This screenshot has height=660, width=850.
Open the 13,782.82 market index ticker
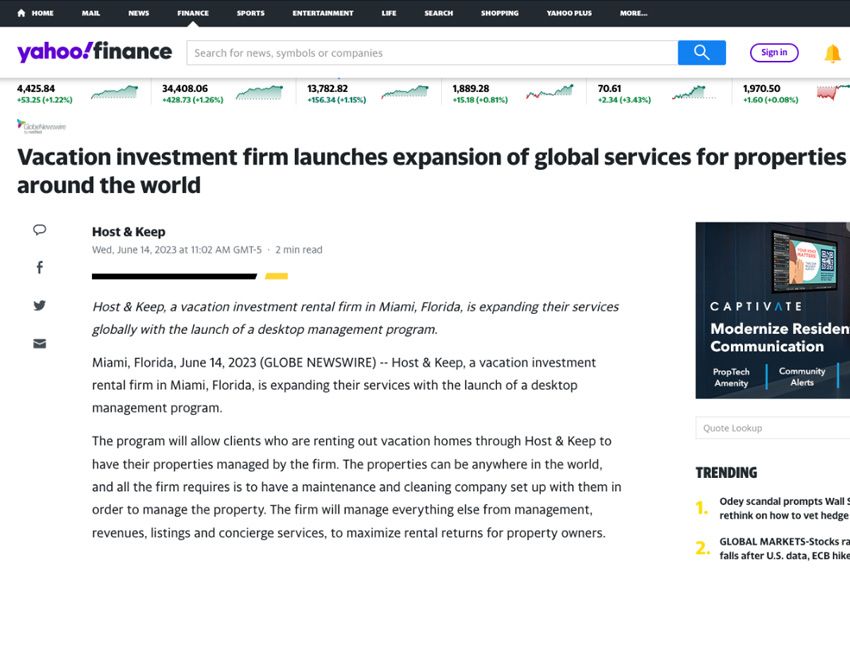tap(368, 93)
